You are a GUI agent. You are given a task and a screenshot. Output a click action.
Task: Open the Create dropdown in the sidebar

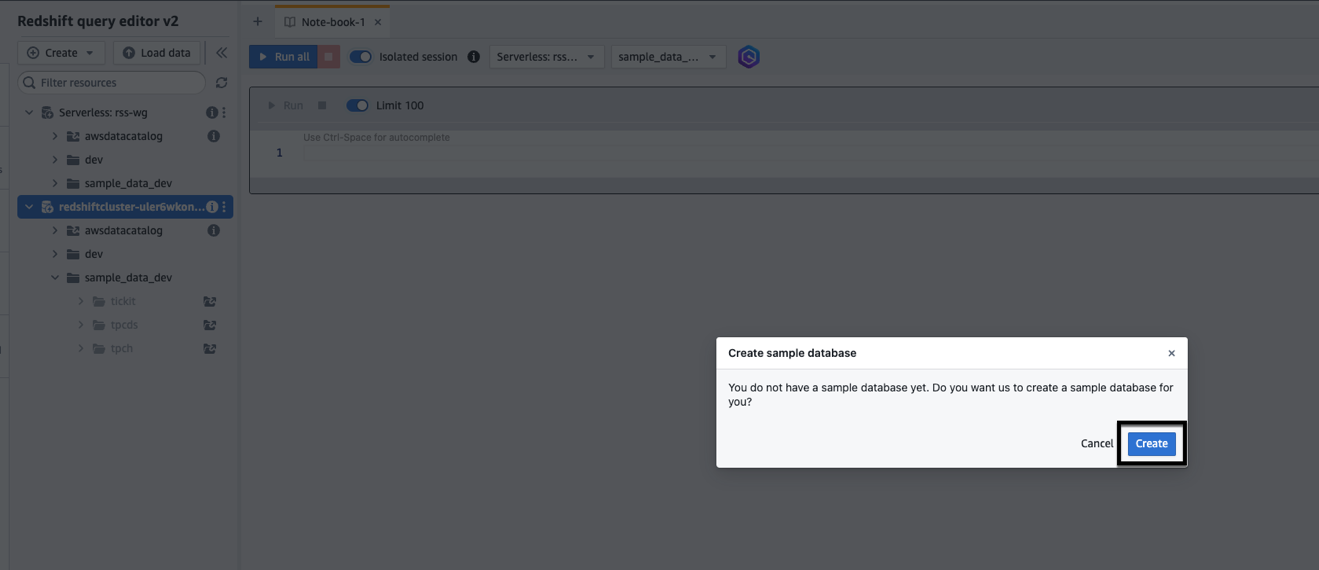coord(61,53)
